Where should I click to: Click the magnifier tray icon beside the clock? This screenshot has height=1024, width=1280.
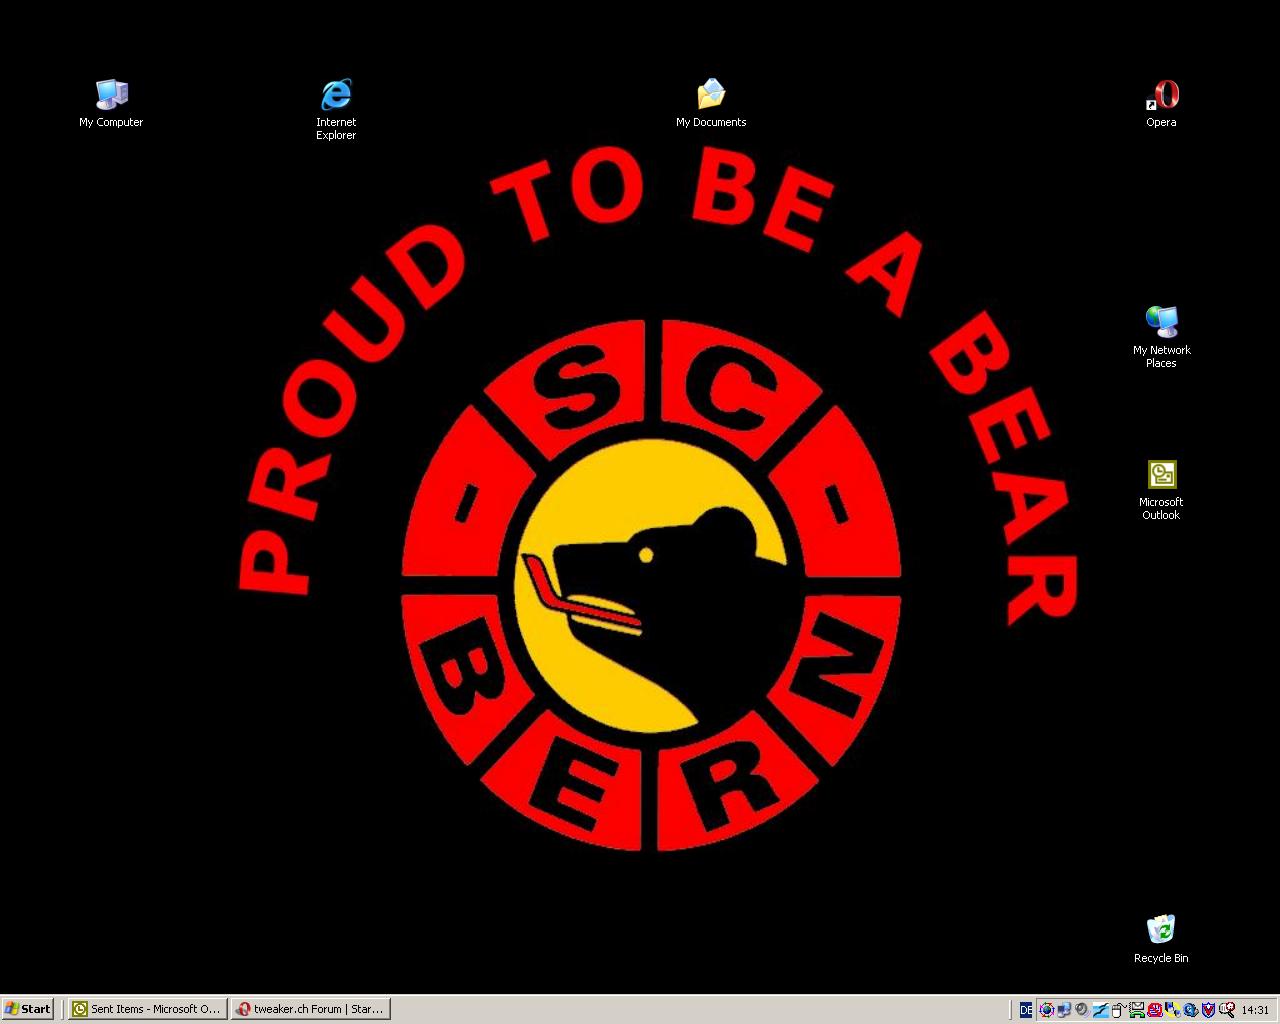click(x=1227, y=1010)
